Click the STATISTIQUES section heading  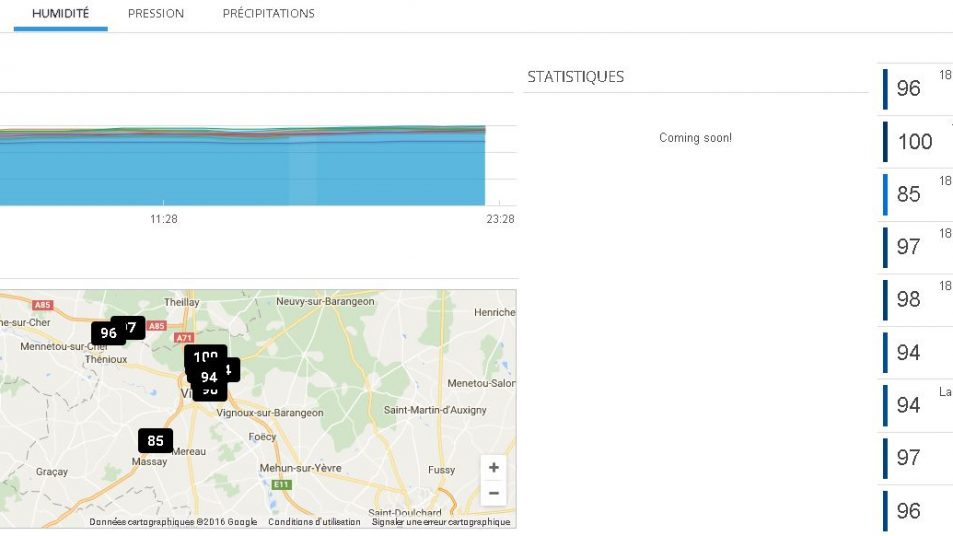(575, 77)
